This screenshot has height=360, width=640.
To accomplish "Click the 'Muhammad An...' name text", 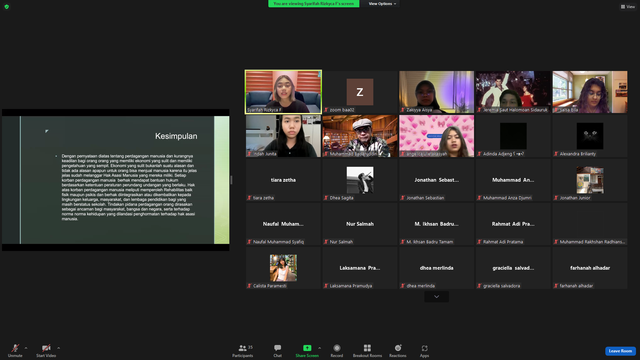I will coord(513,180).
